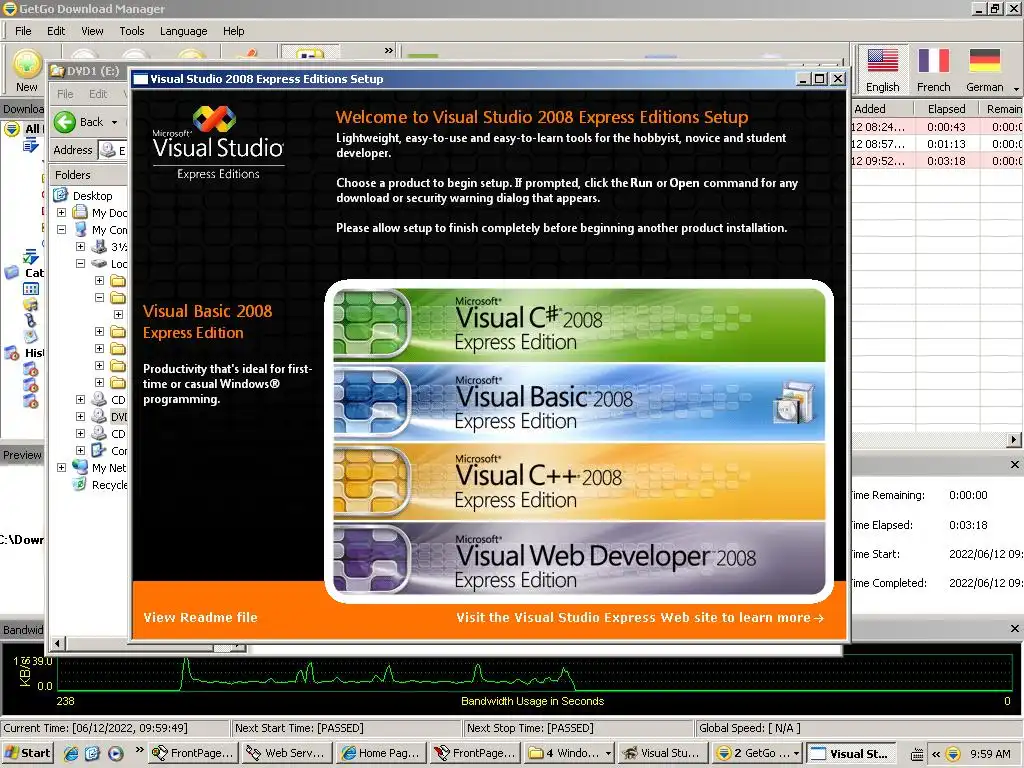This screenshot has width=1024, height=768.
Task: Open the 2 GetGo grouped taskbar button
Action: coord(757,753)
